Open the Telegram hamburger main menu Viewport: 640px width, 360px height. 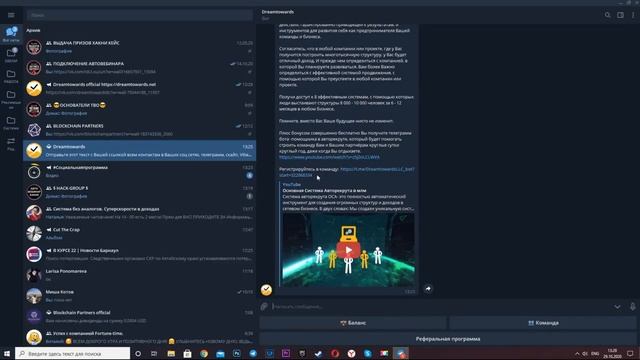click(x=11, y=15)
